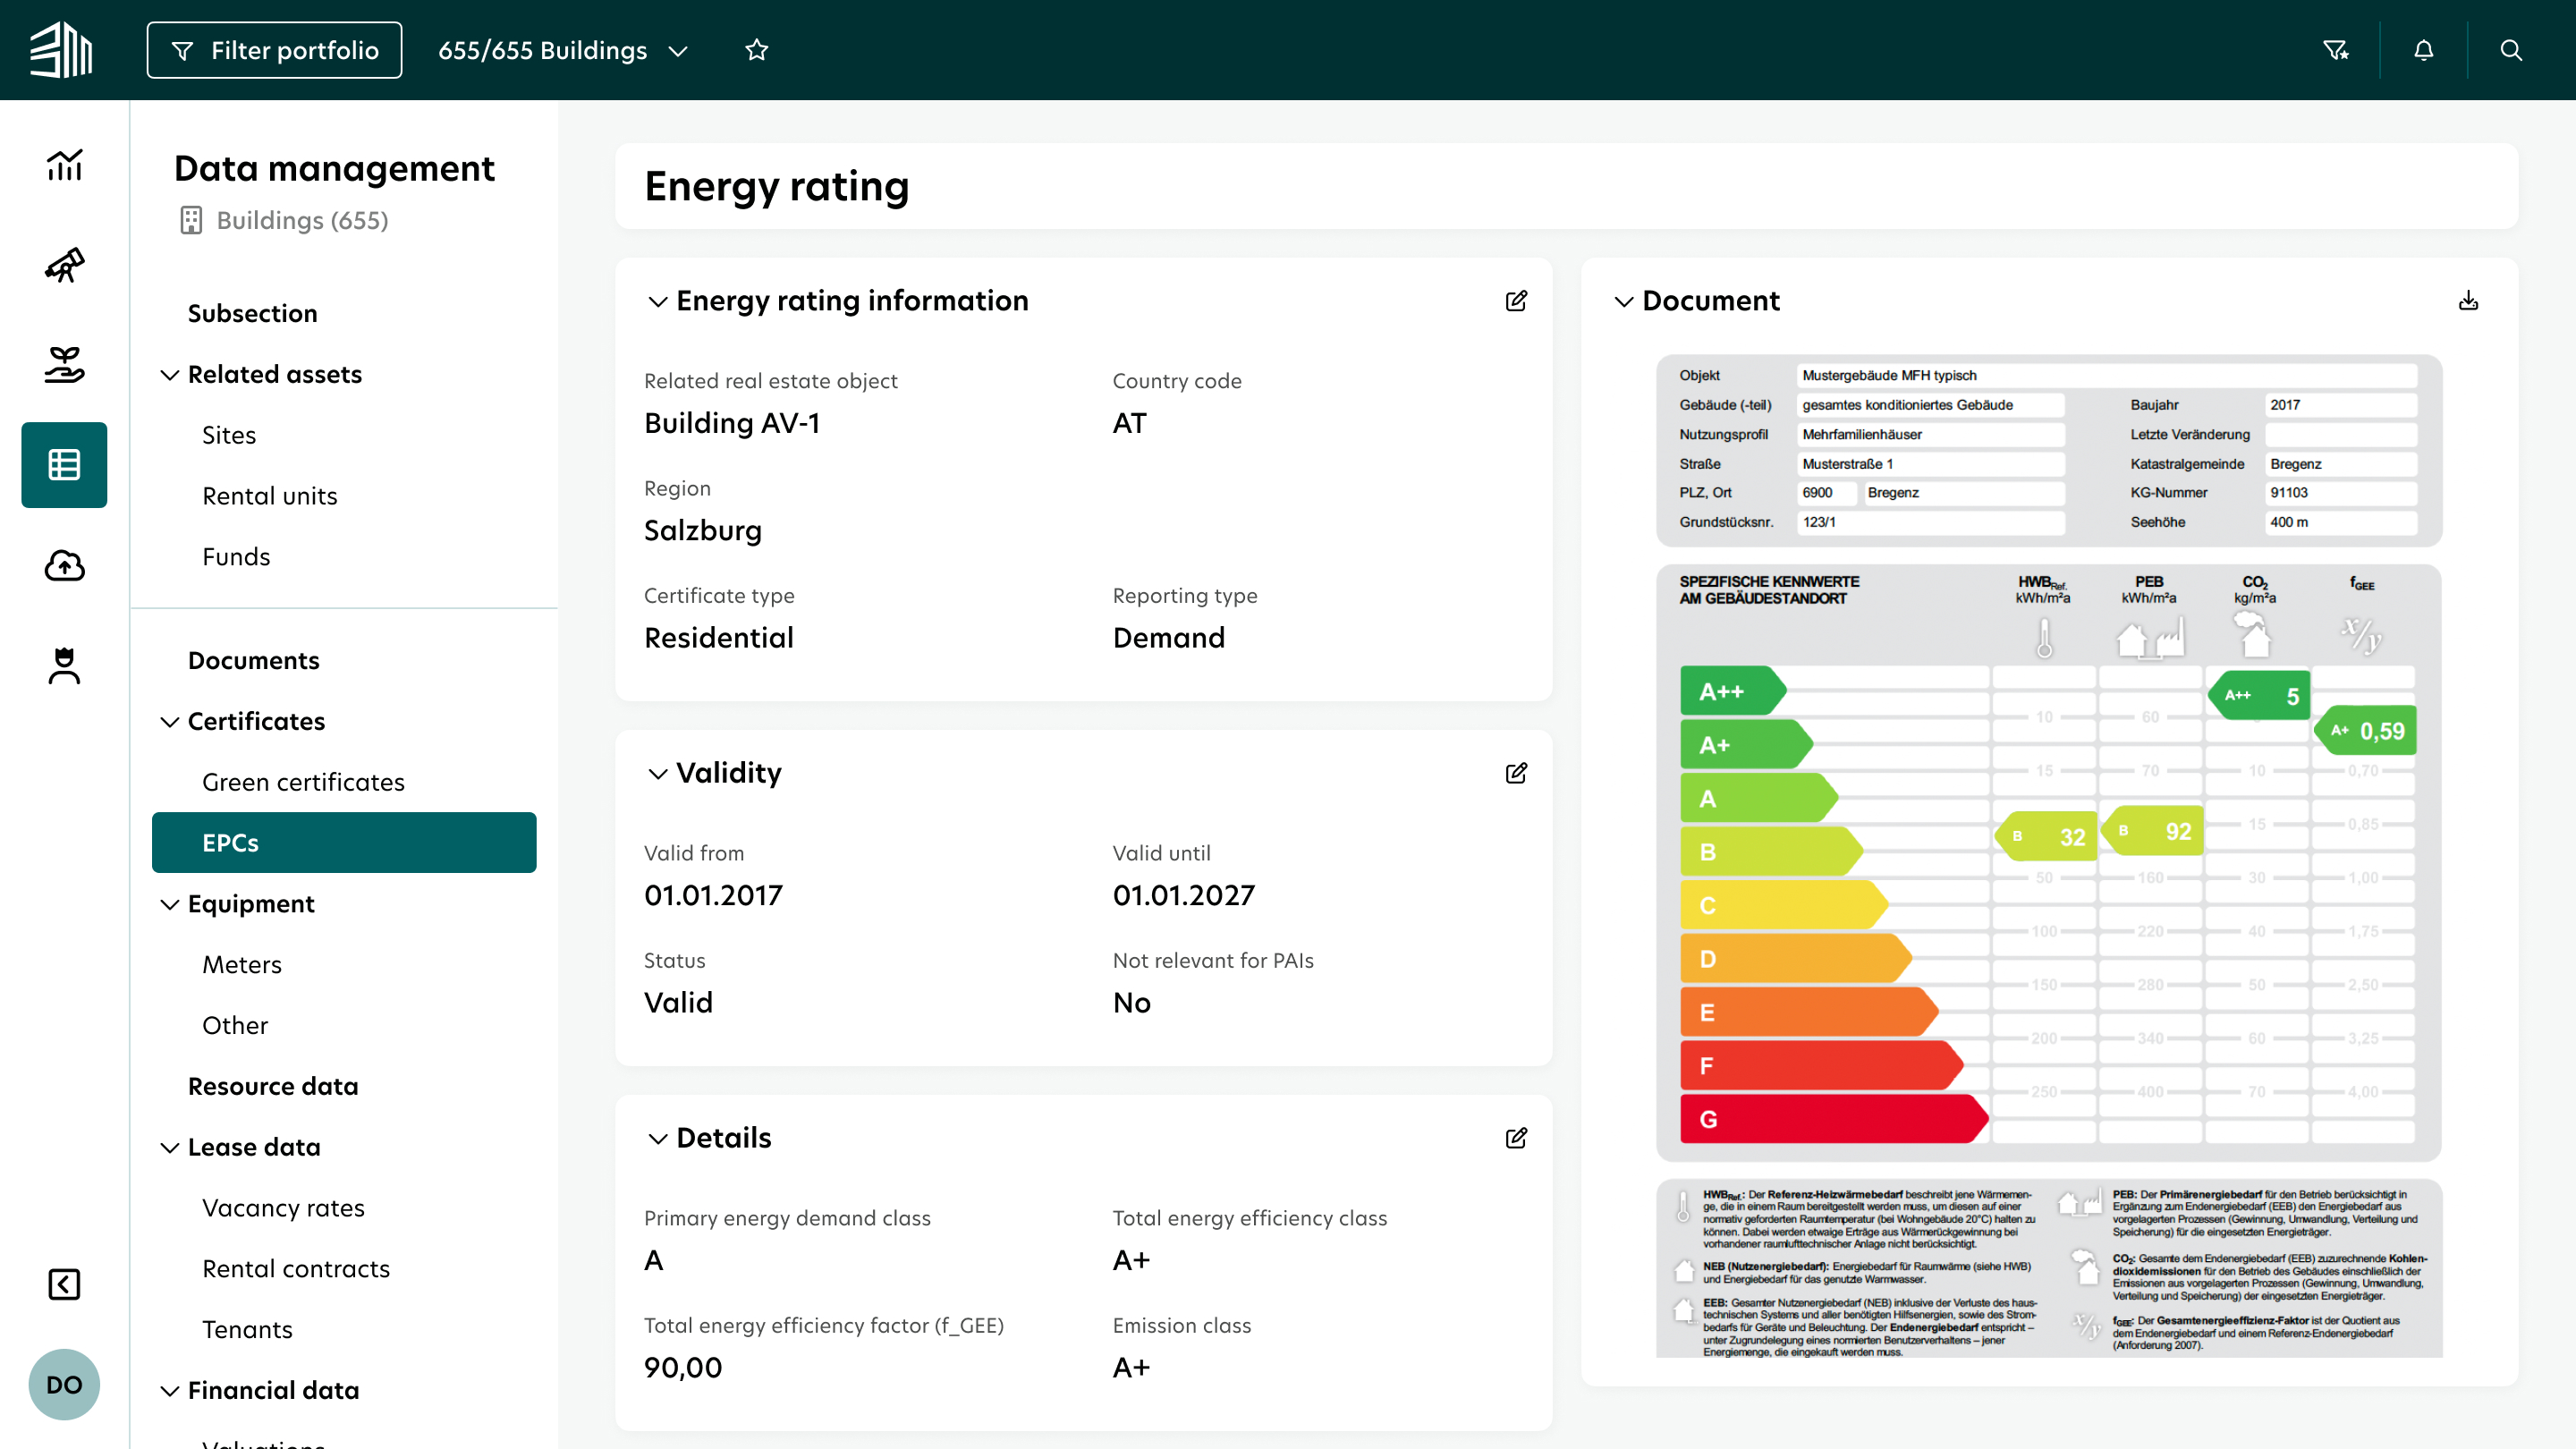Click the Energy rating page title

click(x=777, y=186)
